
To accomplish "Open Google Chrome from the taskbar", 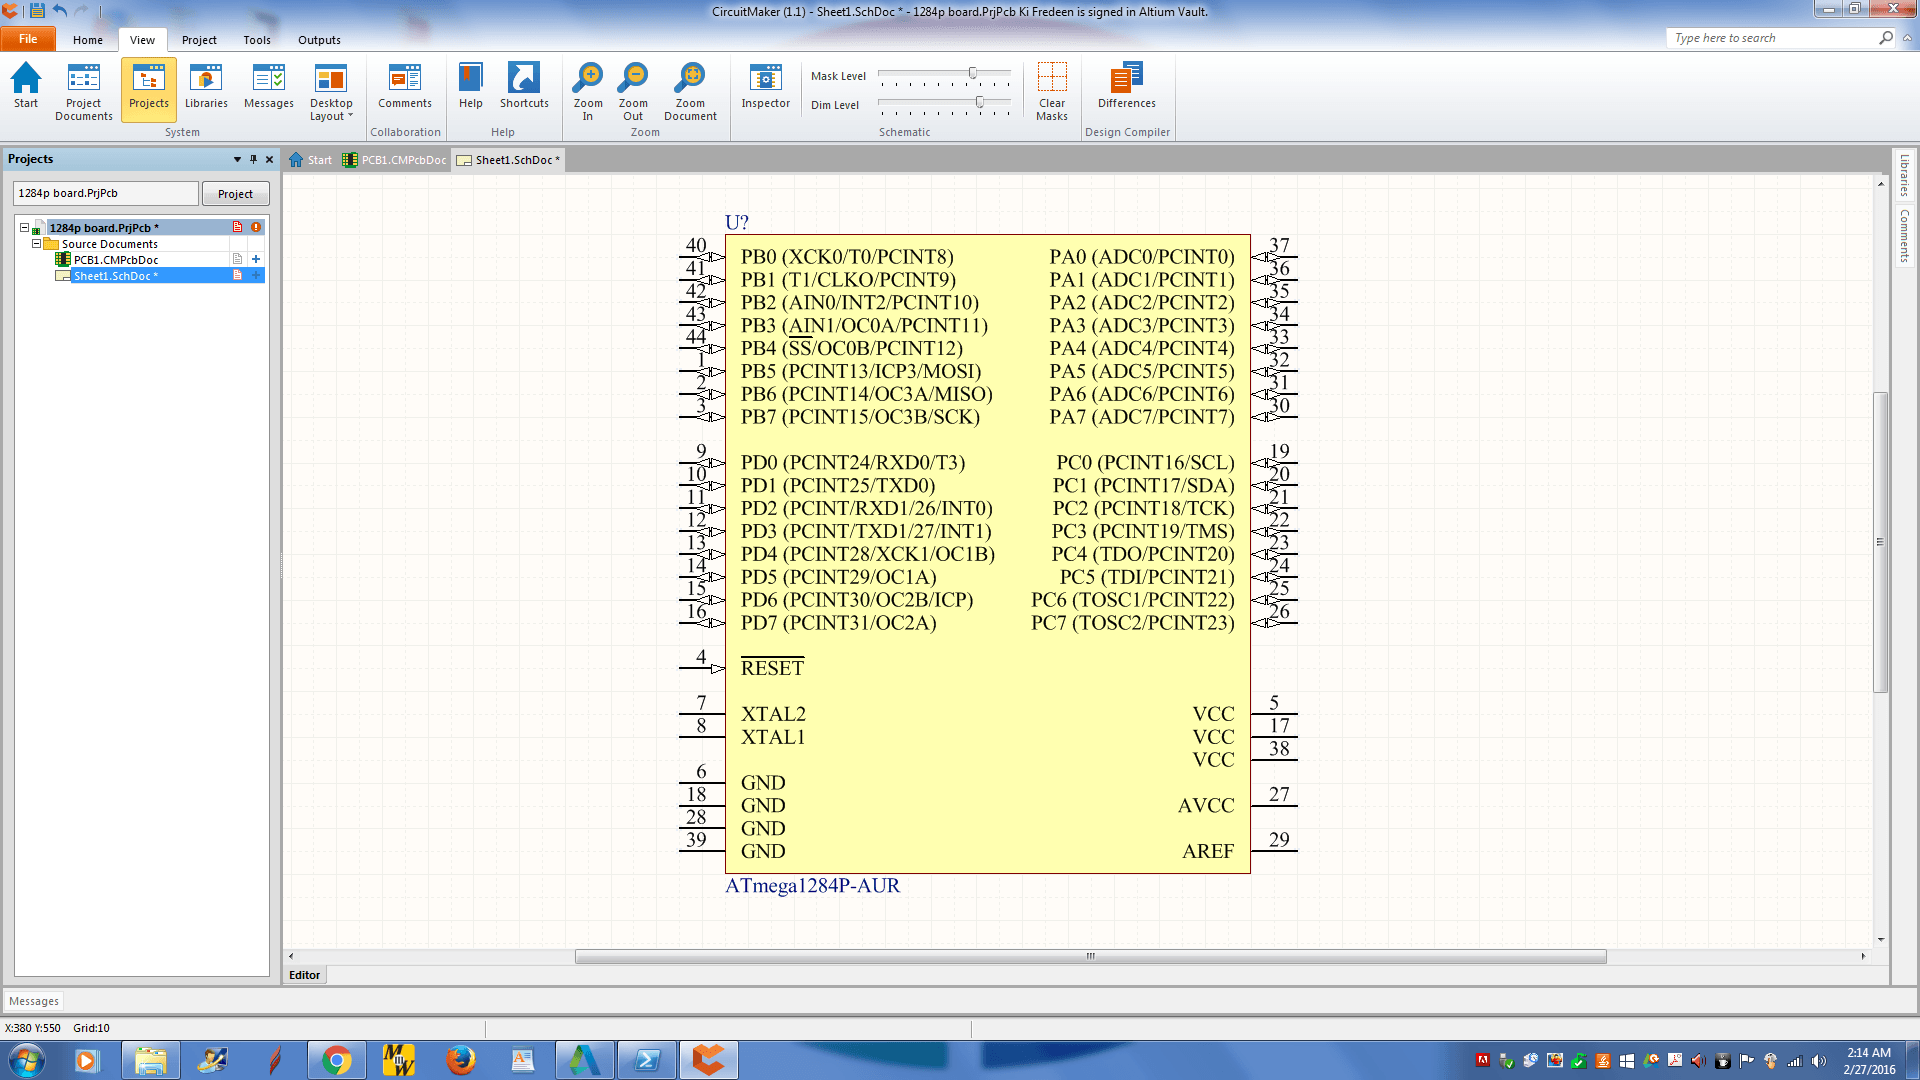I will pyautogui.click(x=337, y=1060).
